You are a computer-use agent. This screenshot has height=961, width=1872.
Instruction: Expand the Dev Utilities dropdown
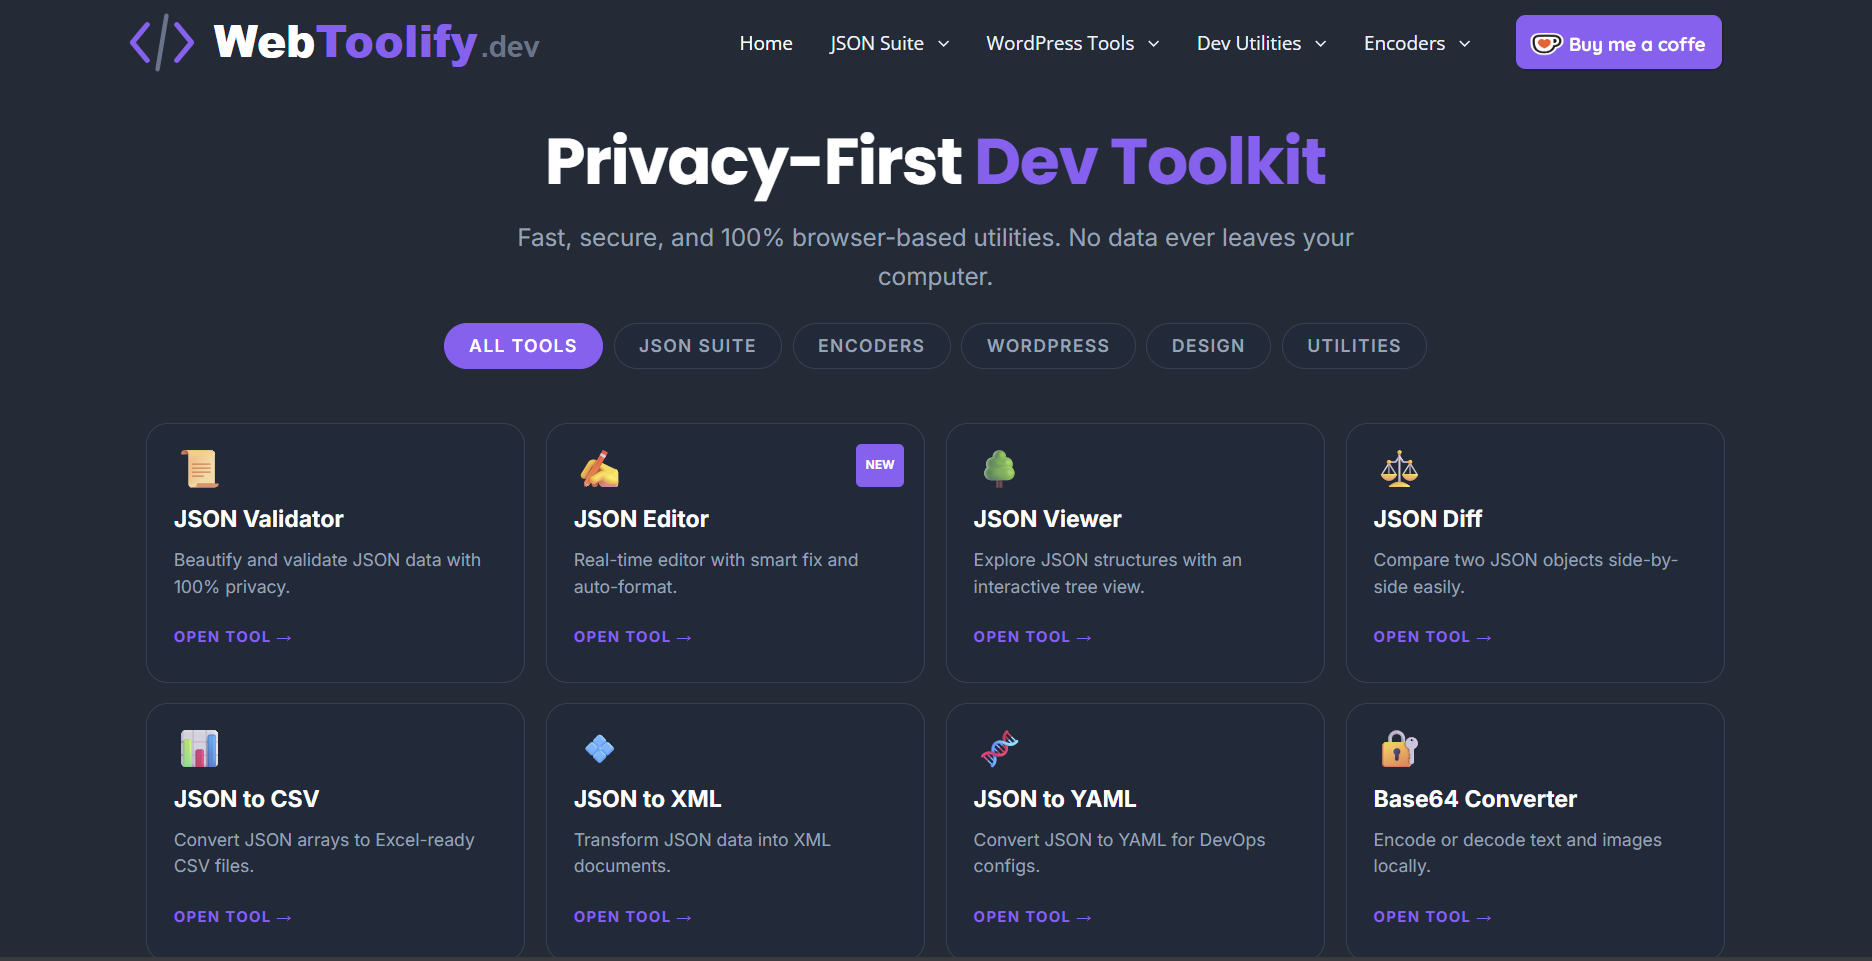click(x=1261, y=43)
